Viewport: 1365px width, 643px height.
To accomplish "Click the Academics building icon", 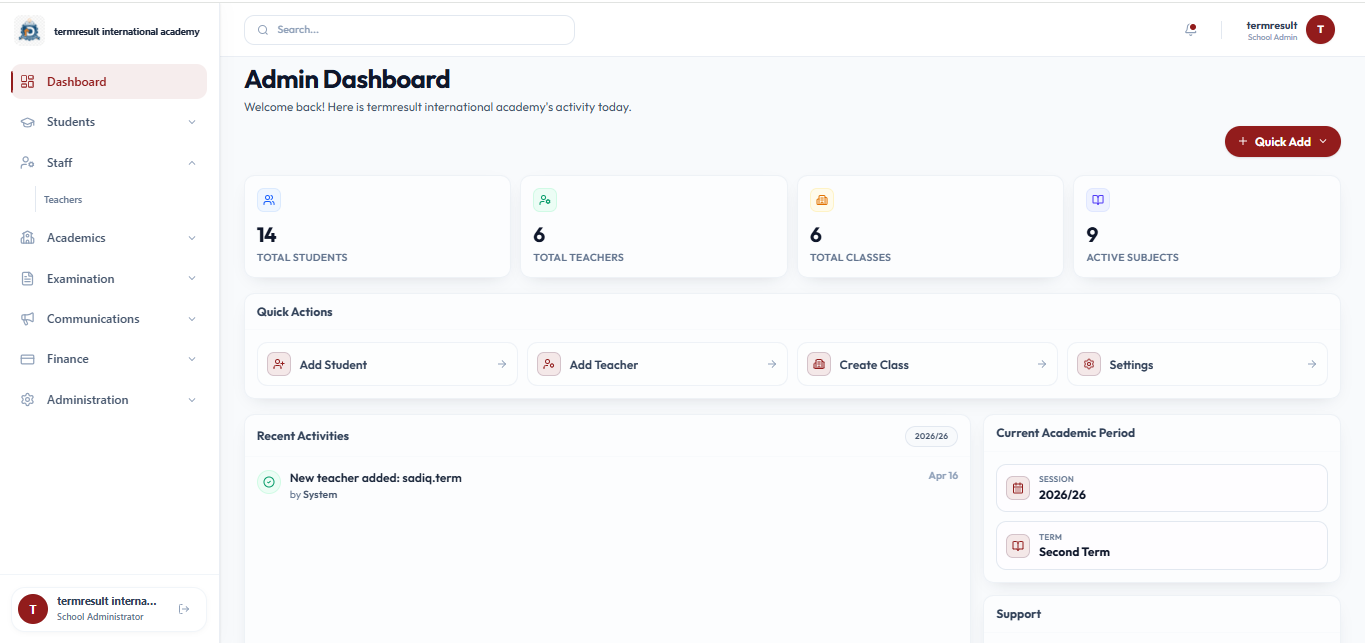I will point(28,238).
